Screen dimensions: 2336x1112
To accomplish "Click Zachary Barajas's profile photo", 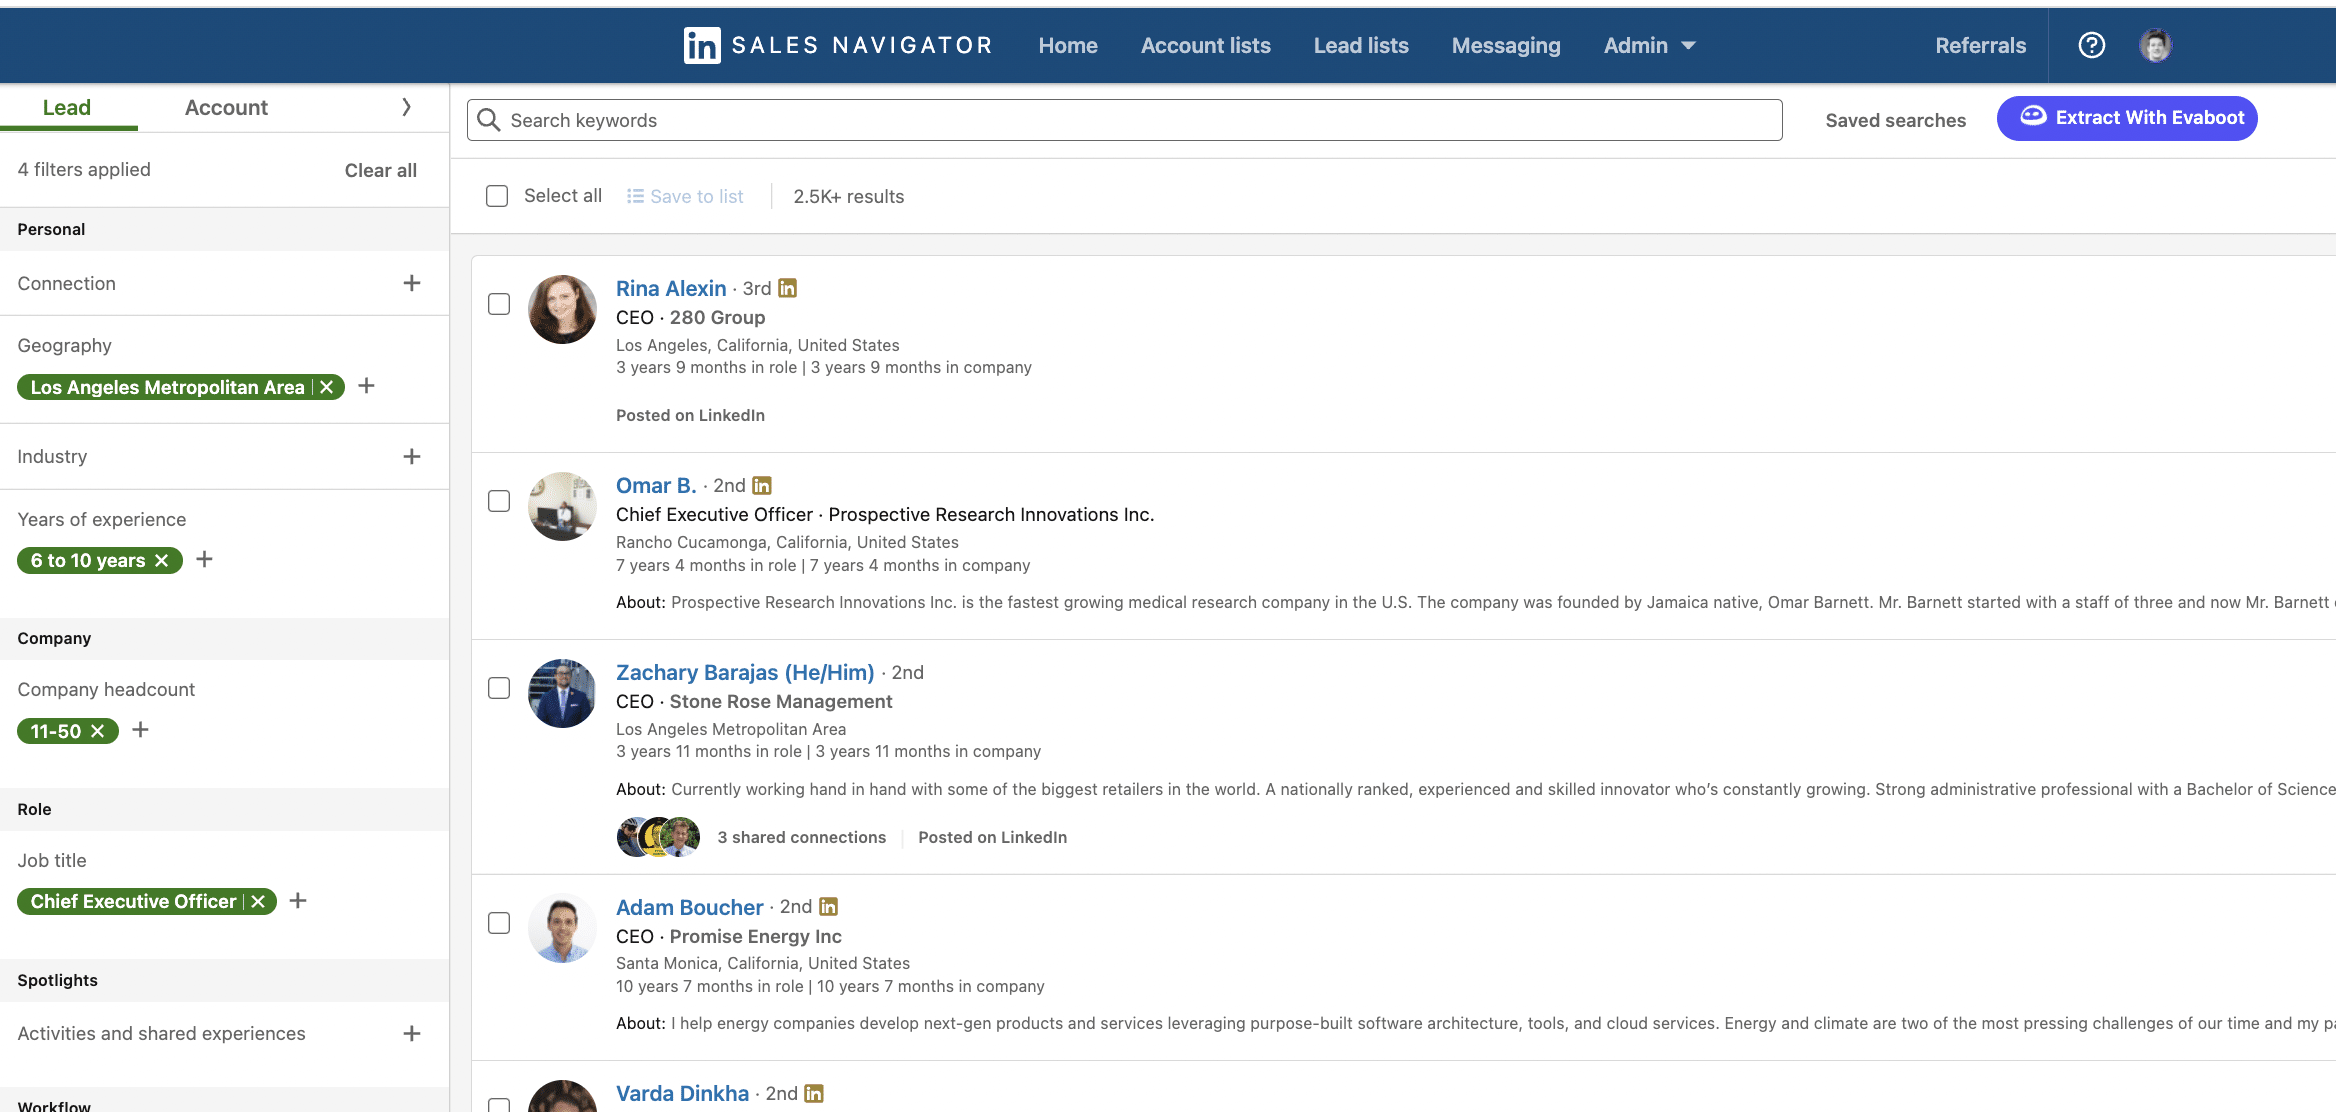I will pos(562,693).
